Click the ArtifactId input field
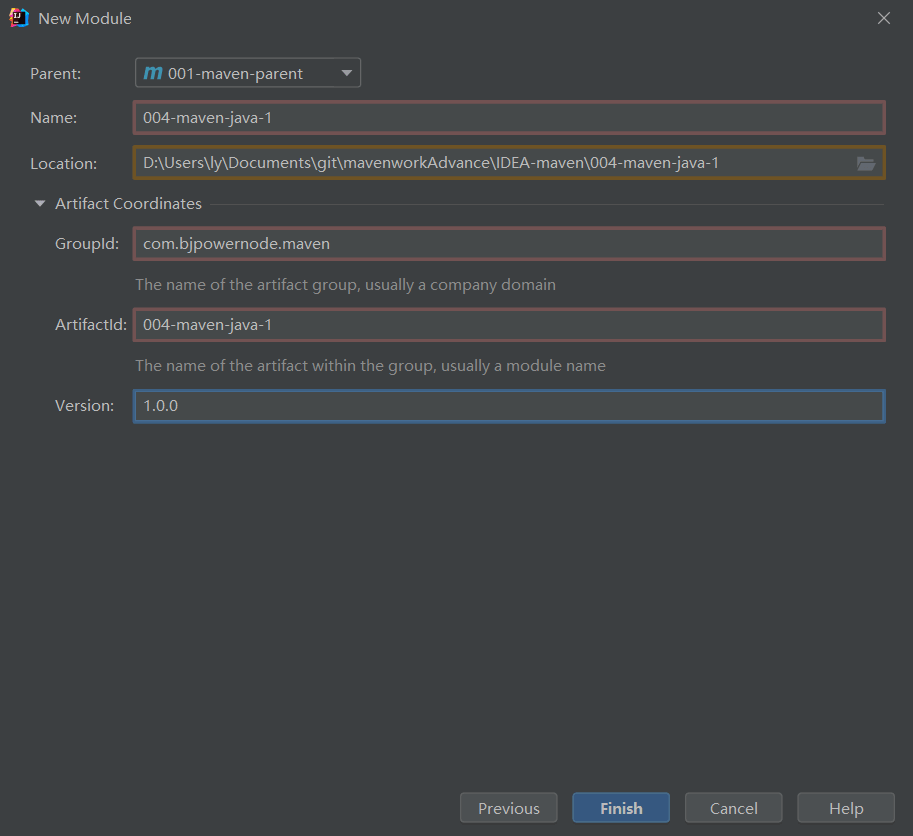 pos(509,325)
